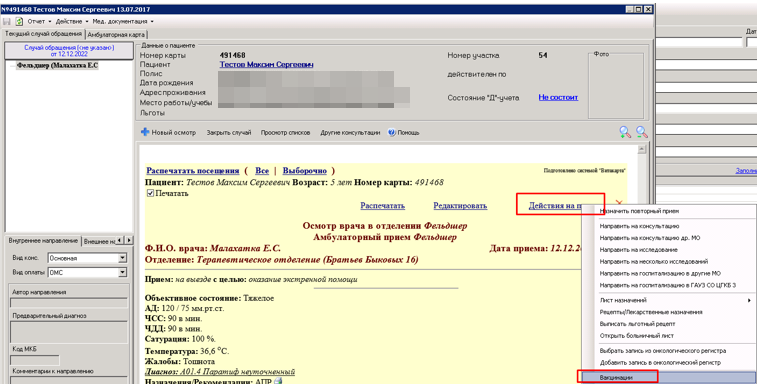Click Просмотр списков toolbar button
The image size is (759, 386).
[285, 132]
